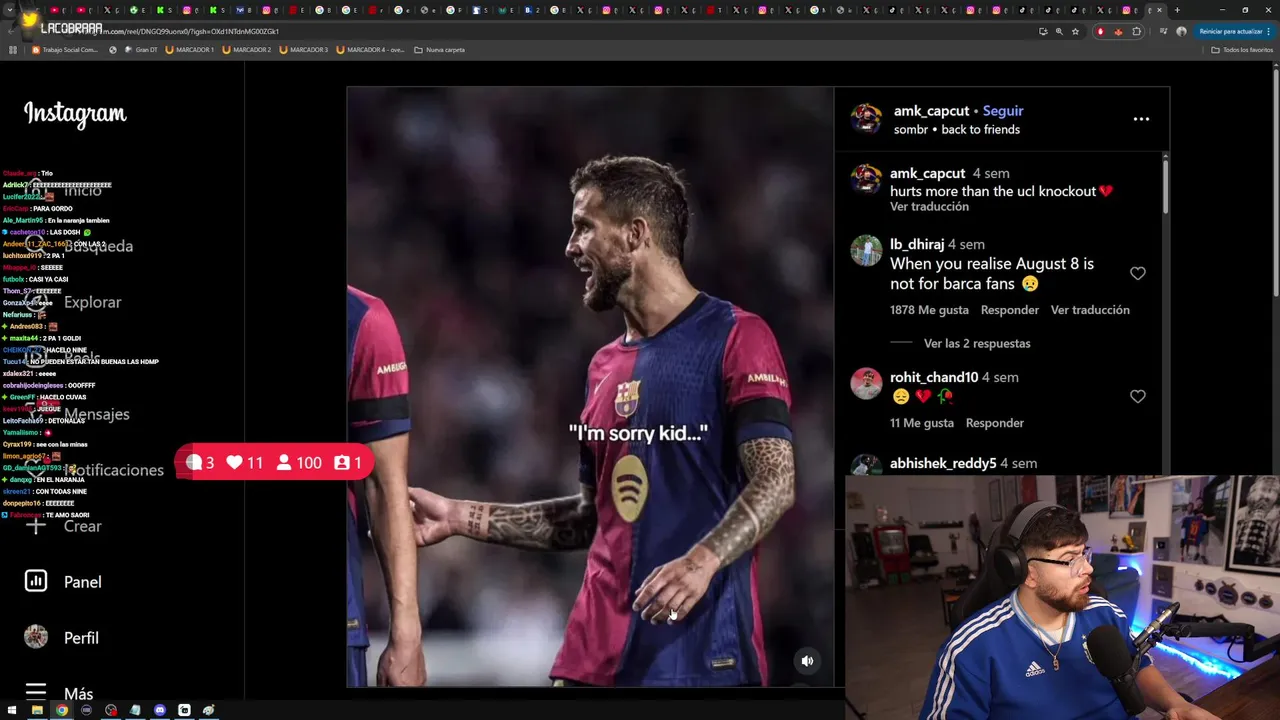Click the install app icon in address bar
Viewport: 1280px width, 720px height.
(x=1043, y=31)
